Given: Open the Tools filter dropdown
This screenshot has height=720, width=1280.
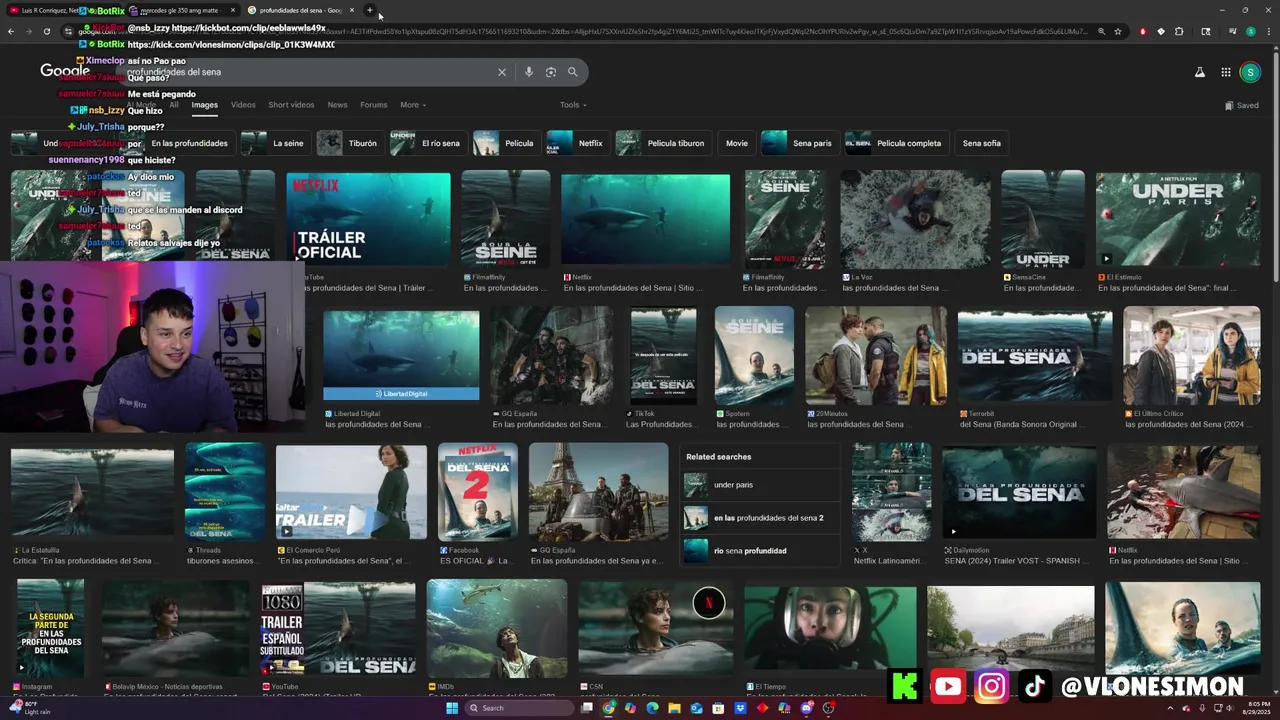Looking at the screenshot, I should [x=573, y=105].
